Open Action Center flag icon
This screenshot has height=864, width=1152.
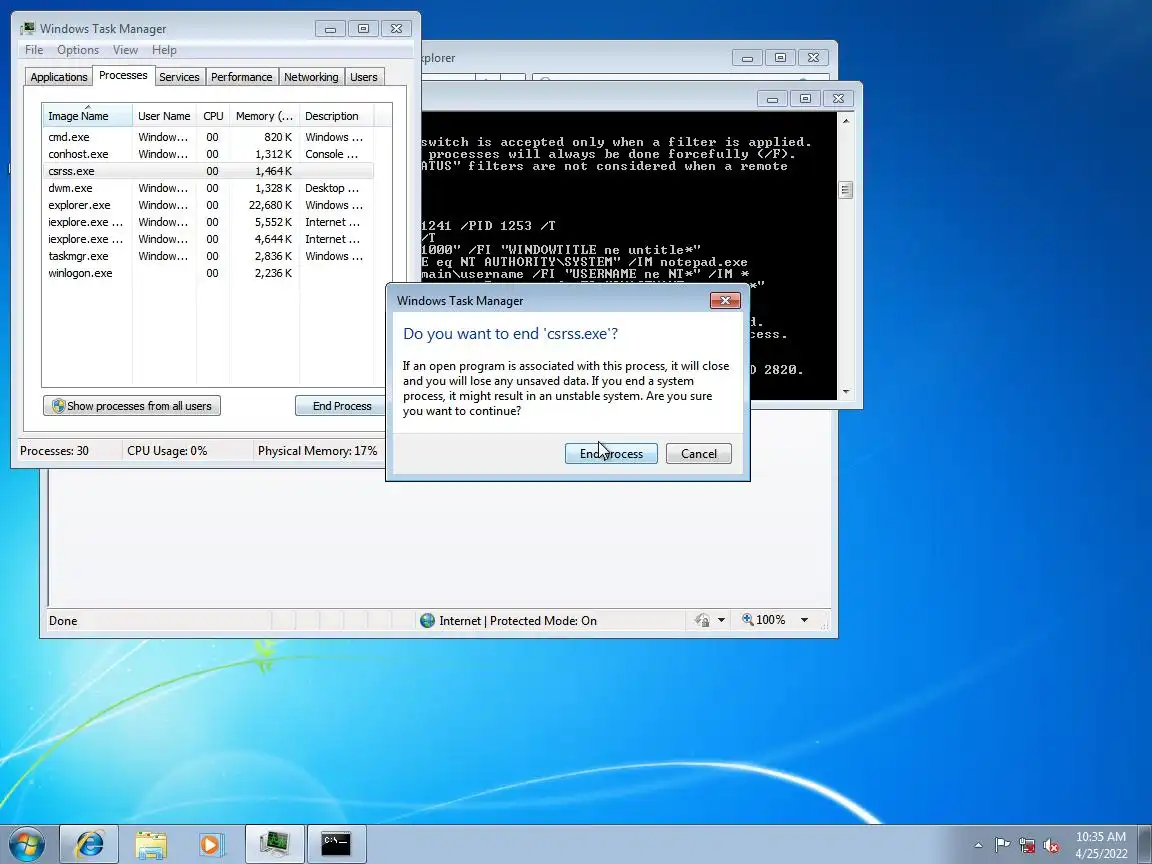point(1001,845)
